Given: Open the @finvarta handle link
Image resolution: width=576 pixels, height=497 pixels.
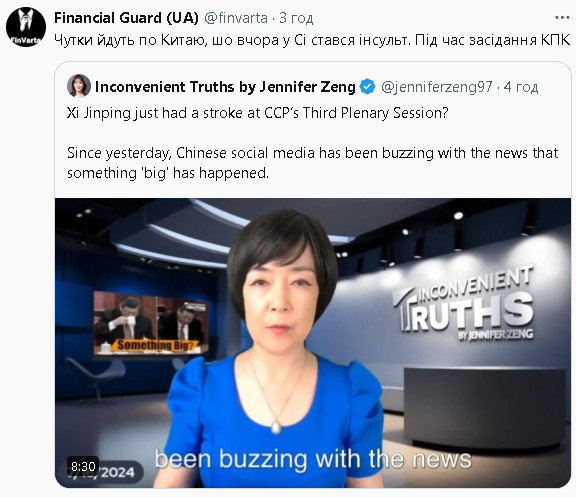Looking at the screenshot, I should click(235, 18).
